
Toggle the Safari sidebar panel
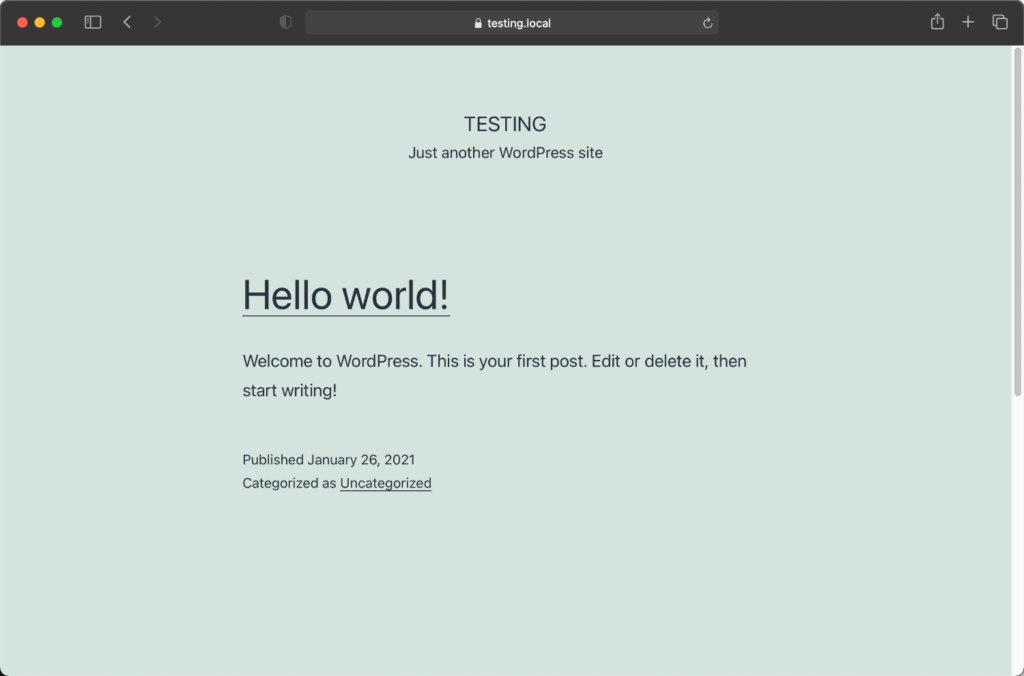click(93, 22)
